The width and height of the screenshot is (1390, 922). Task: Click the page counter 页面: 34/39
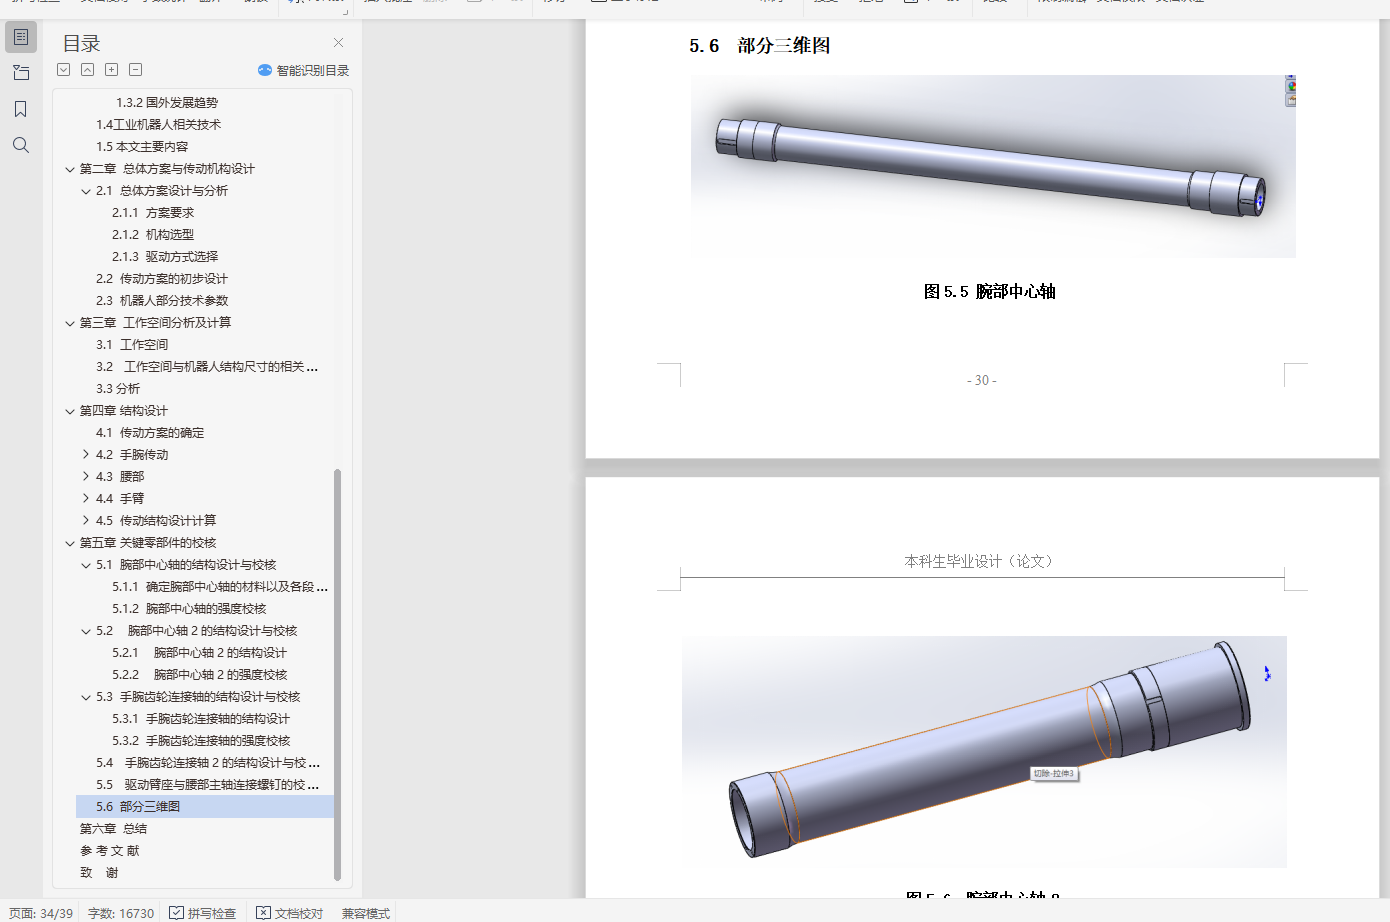41,913
